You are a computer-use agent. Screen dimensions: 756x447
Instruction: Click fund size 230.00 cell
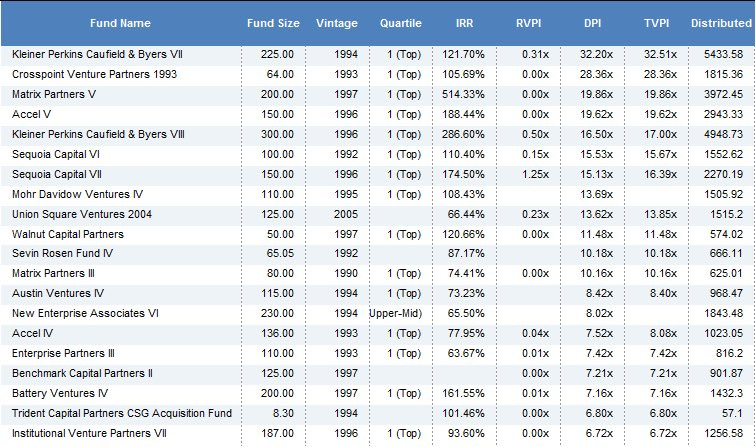277,314
